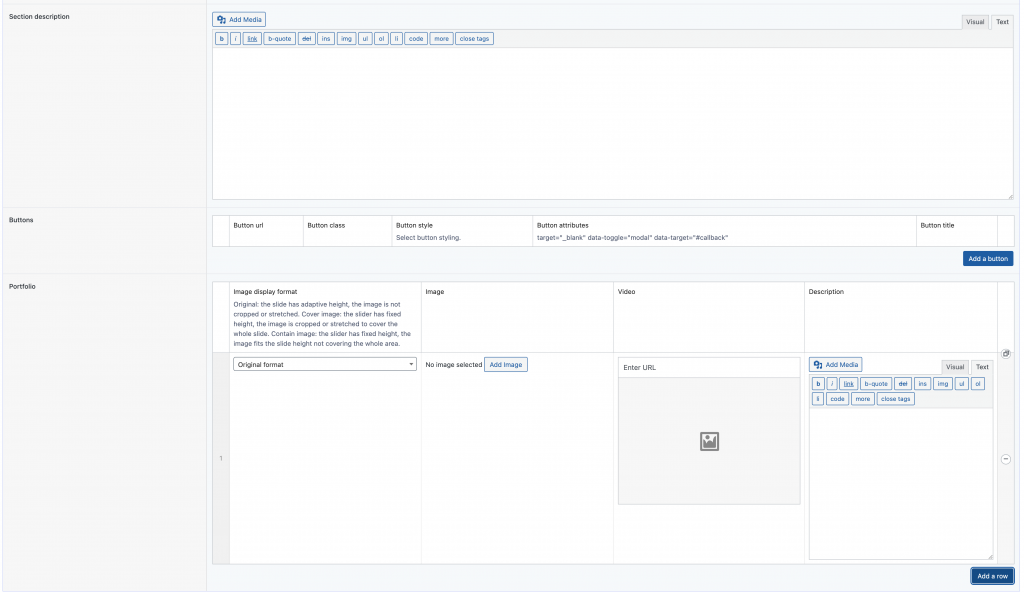Click the 'No image selected' text
The image size is (1024, 592).
point(453,365)
